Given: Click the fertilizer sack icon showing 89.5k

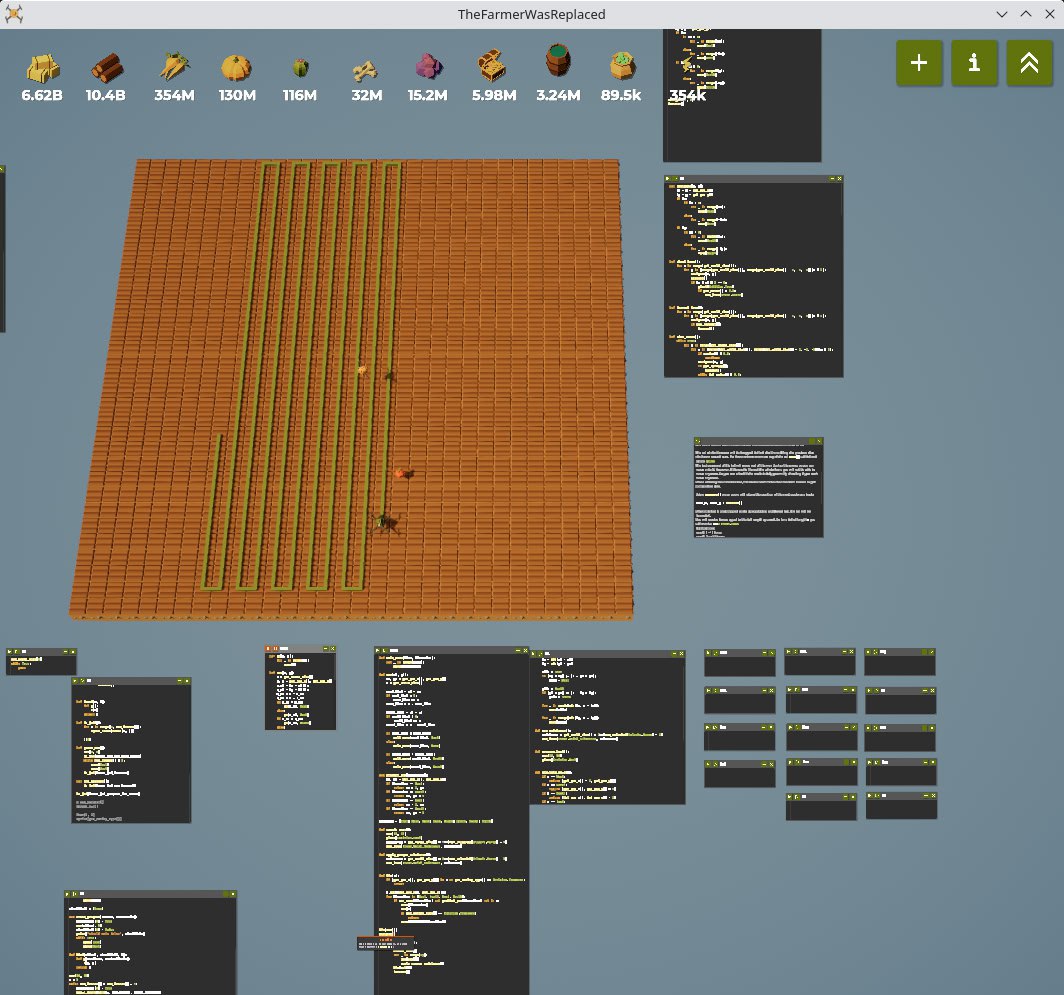Looking at the screenshot, I should coord(622,67).
